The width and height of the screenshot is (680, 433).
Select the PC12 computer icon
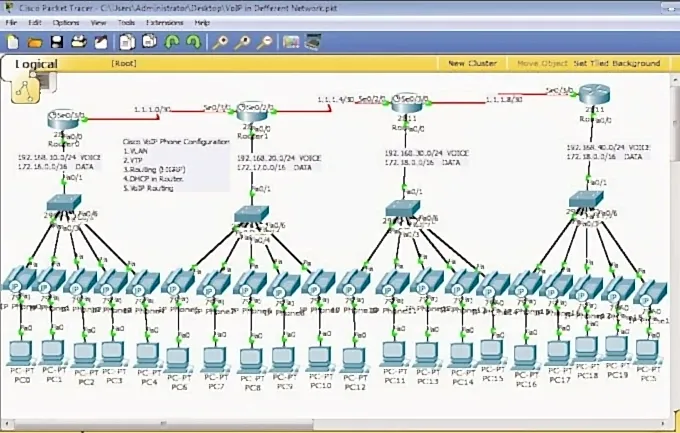click(354, 360)
